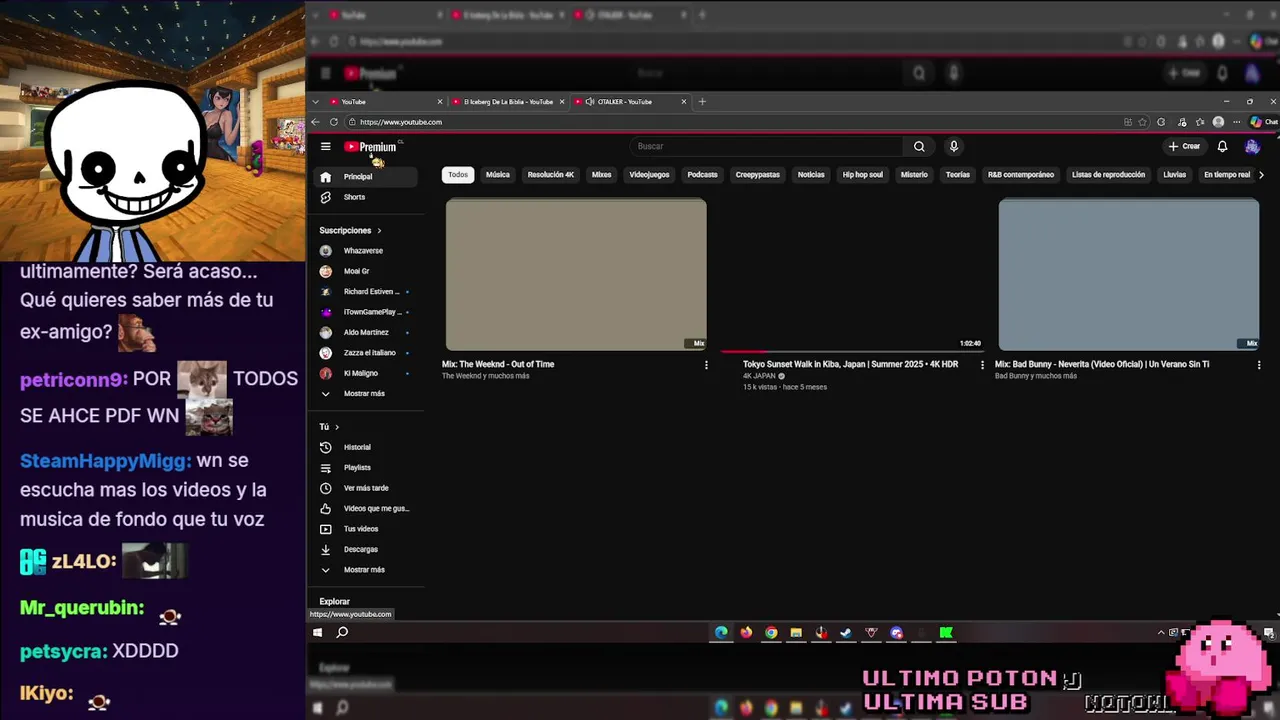
Task: Go back with browser back arrow
Action: (x=315, y=122)
